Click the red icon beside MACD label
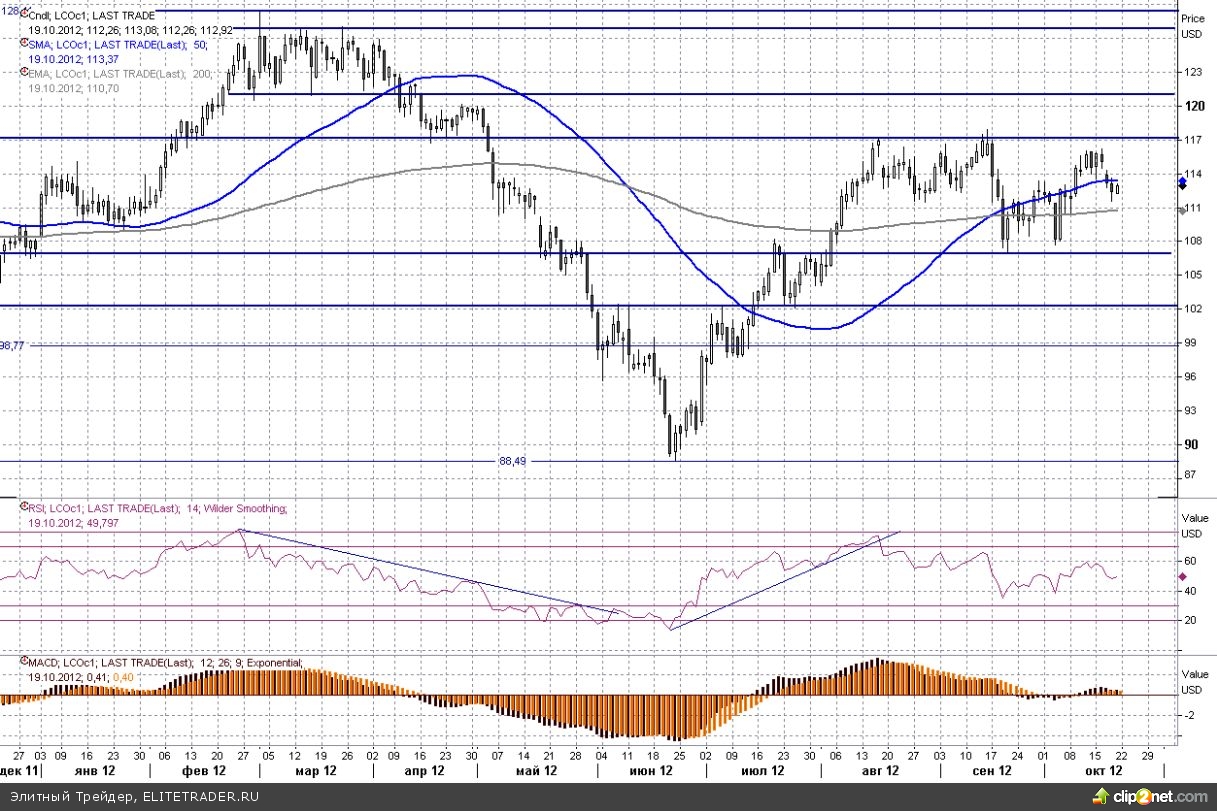Image resolution: width=1217 pixels, height=811 pixels. (x=23, y=662)
